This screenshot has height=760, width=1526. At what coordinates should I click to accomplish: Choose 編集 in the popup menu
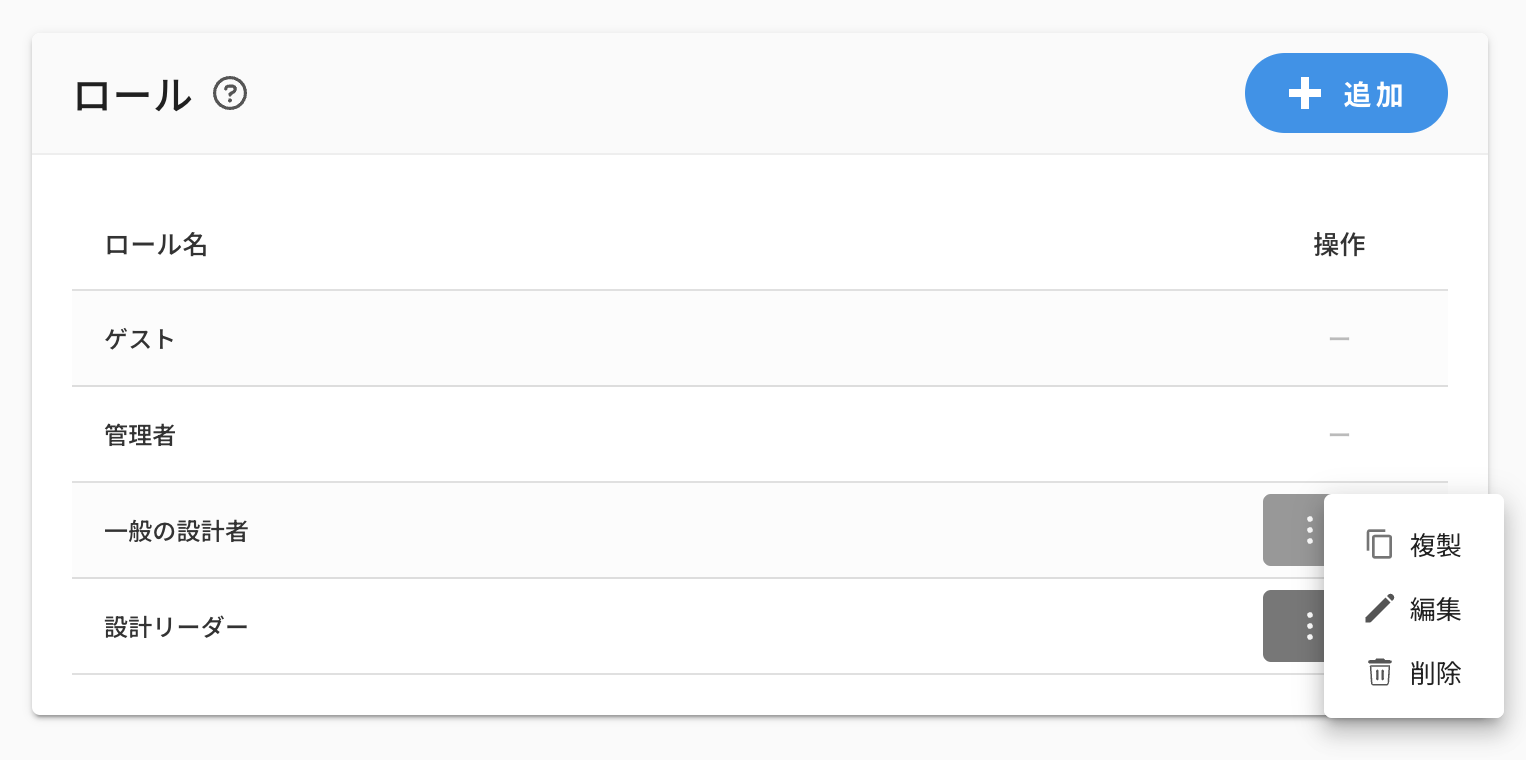tap(1435, 609)
